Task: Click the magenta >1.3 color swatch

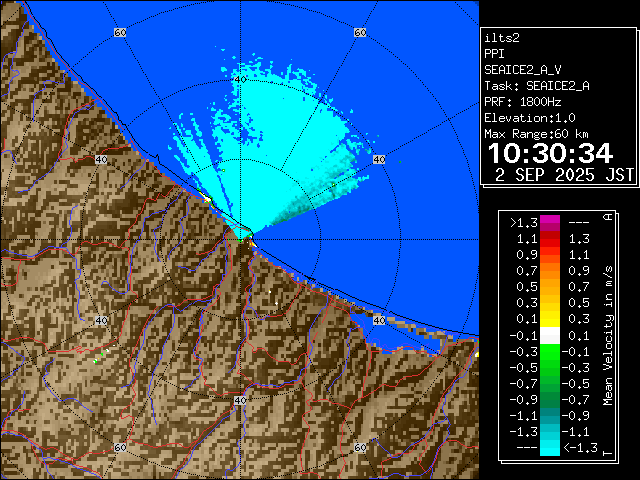Action: (x=549, y=224)
